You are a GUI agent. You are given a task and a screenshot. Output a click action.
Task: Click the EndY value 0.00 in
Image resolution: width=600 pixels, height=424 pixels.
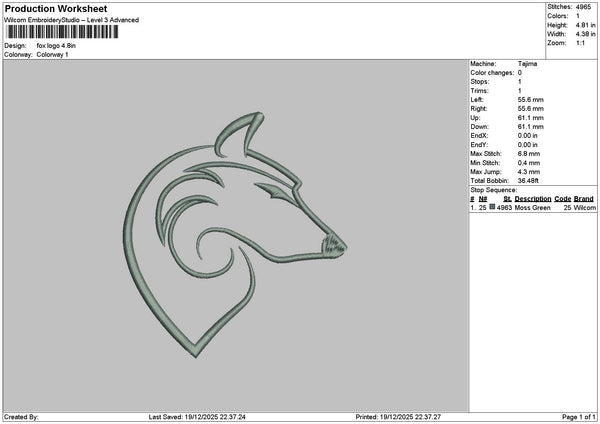click(x=527, y=145)
